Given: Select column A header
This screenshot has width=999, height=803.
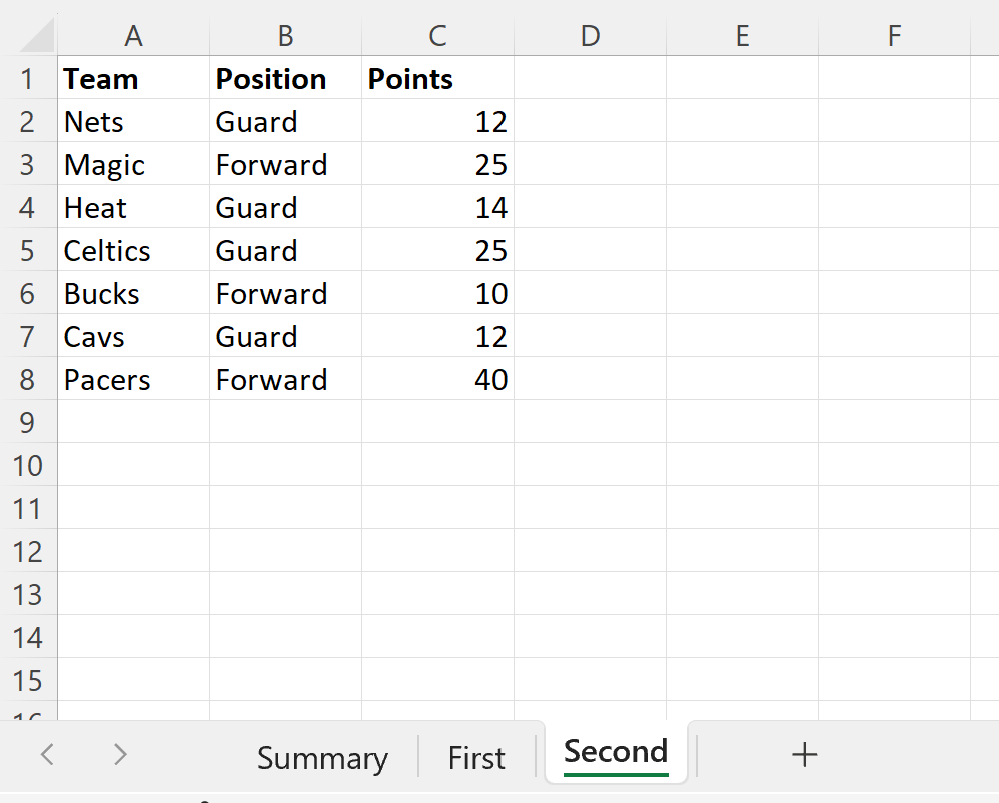Looking at the screenshot, I should point(133,36).
